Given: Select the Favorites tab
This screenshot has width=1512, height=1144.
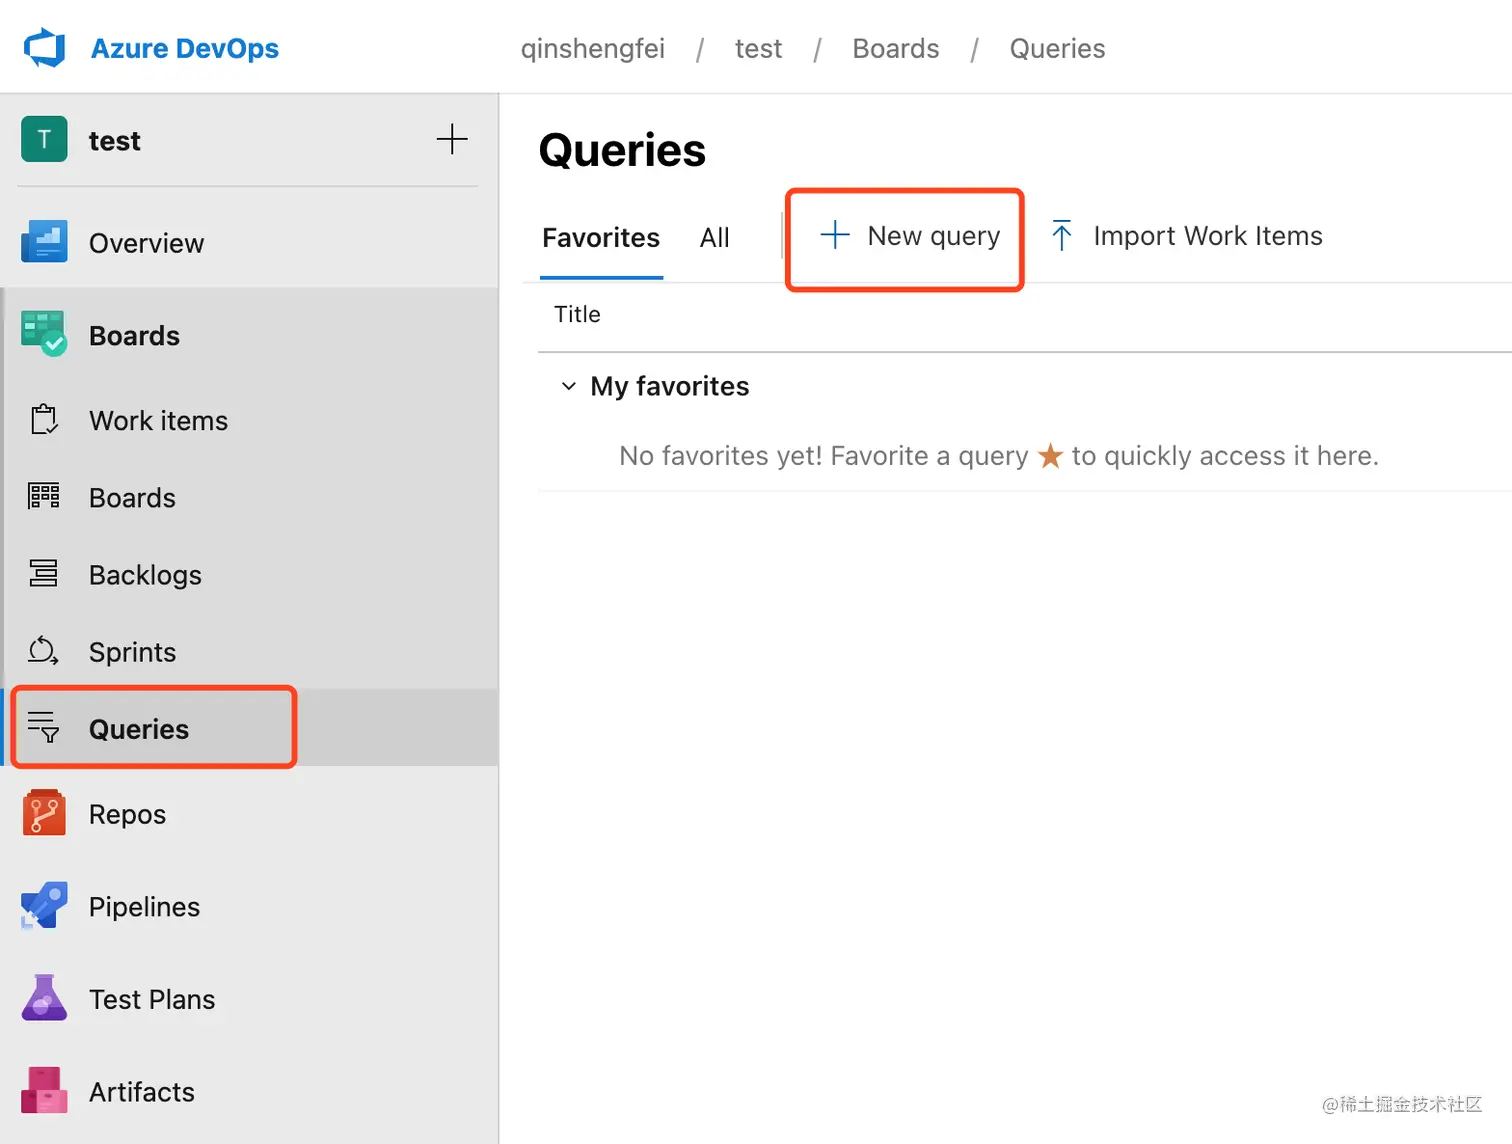Looking at the screenshot, I should tap(601, 238).
